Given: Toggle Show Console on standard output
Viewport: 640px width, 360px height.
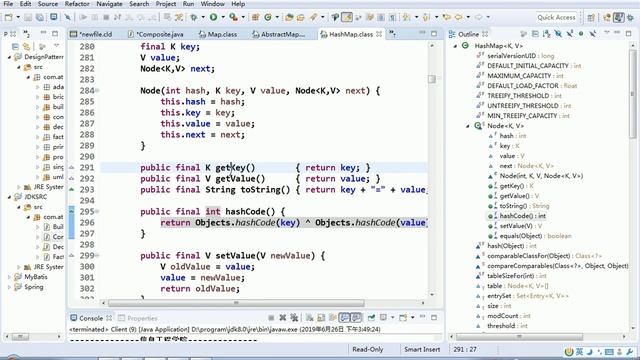Looking at the screenshot, I should [344, 318].
